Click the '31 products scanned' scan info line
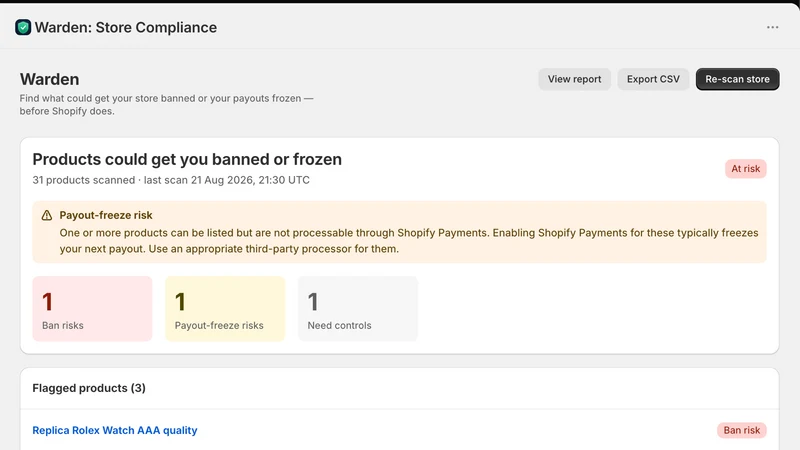This screenshot has height=450, width=800. tap(171, 180)
